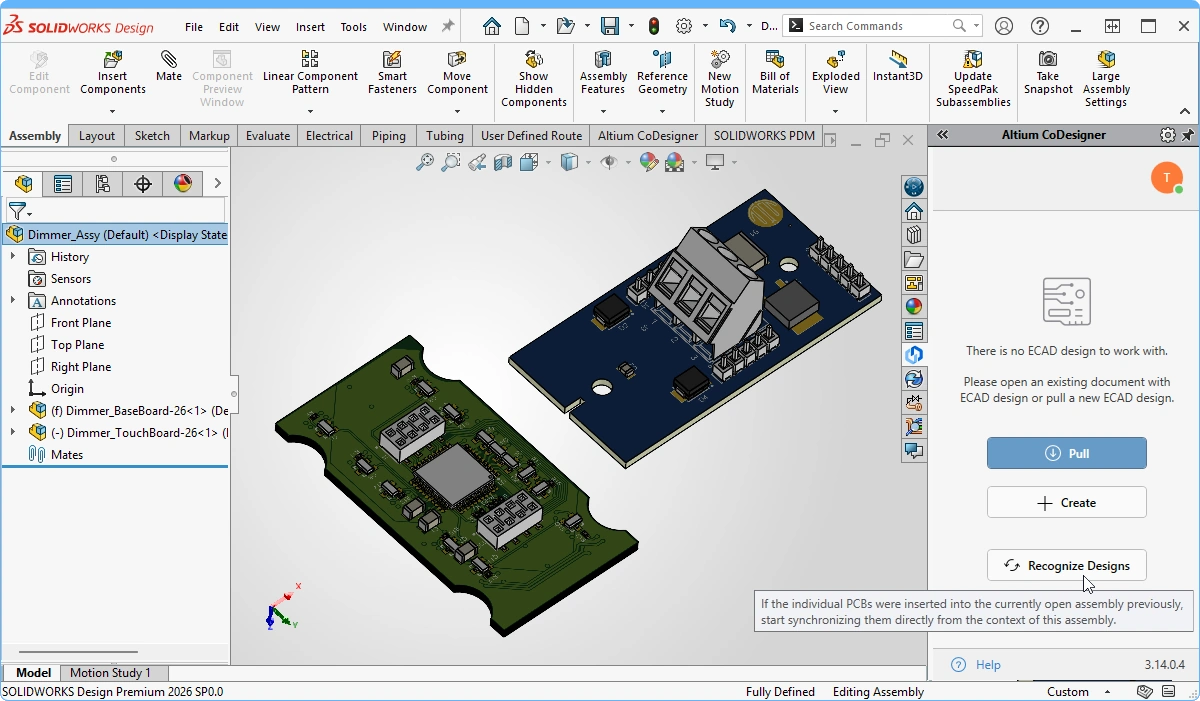Pin the Altium CoDesigner panel

(x=1188, y=135)
